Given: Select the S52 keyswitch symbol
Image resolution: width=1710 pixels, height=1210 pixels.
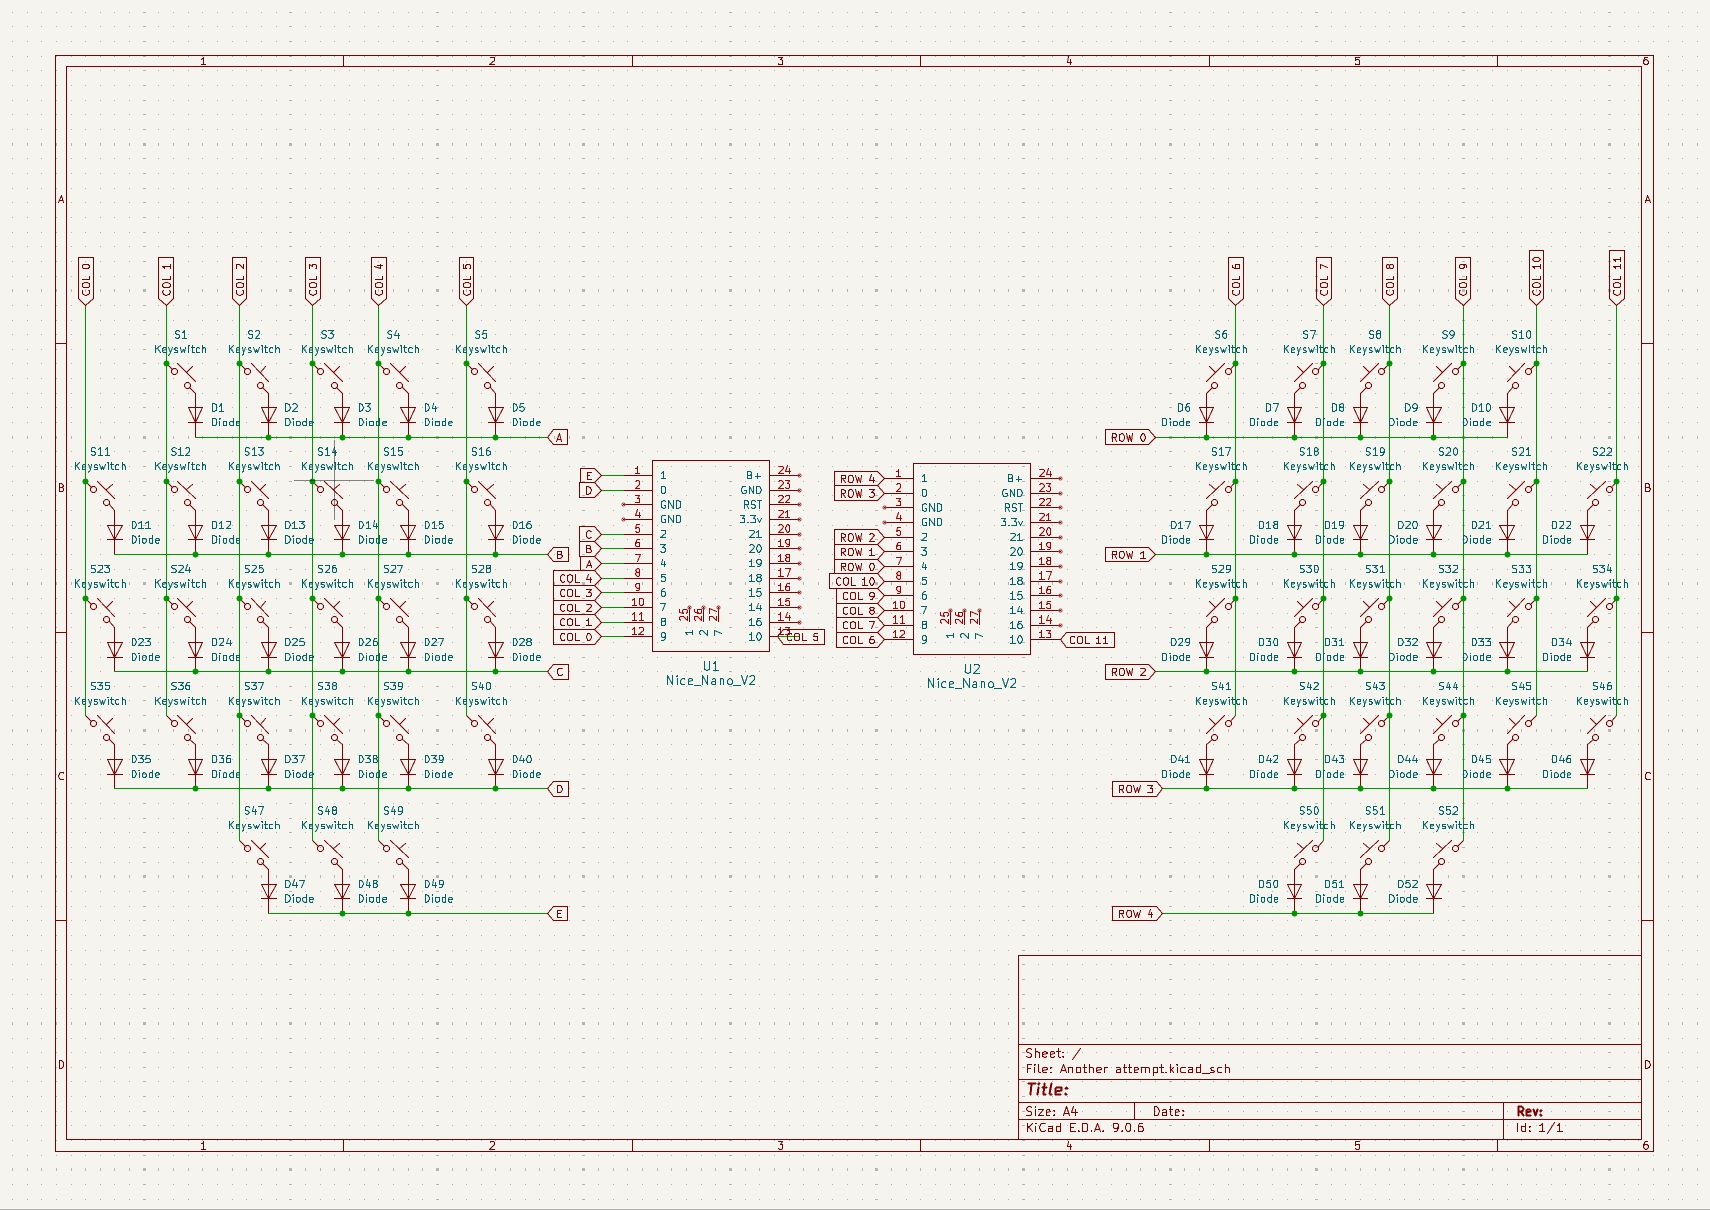Looking at the screenshot, I should coord(1449,854).
